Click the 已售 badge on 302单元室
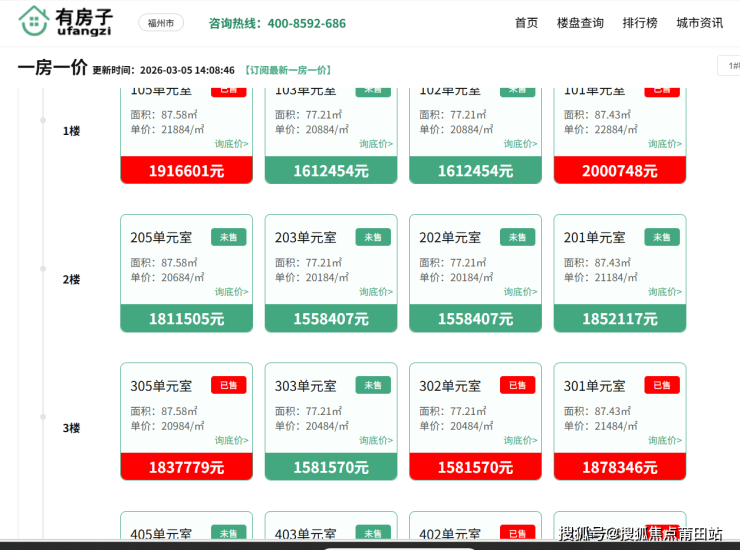This screenshot has height=550, width=740. point(517,385)
